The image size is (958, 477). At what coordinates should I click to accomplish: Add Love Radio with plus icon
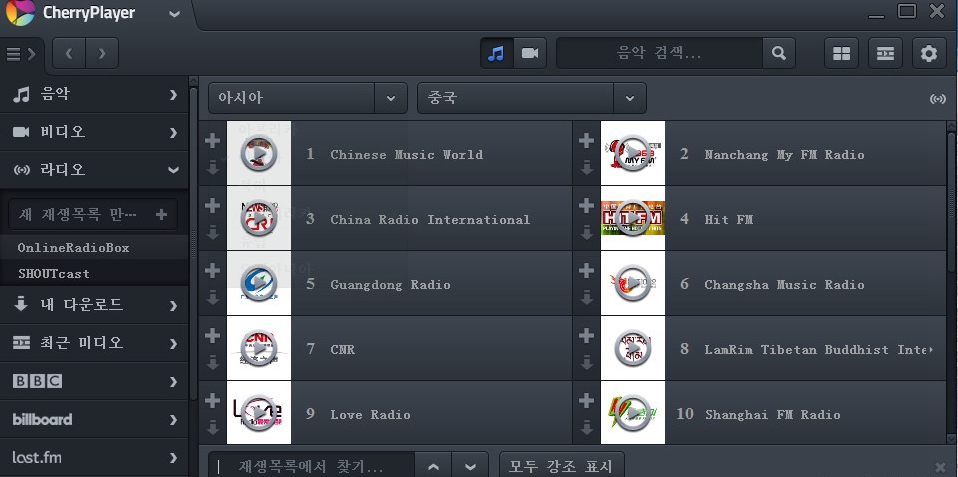pyautogui.click(x=212, y=401)
